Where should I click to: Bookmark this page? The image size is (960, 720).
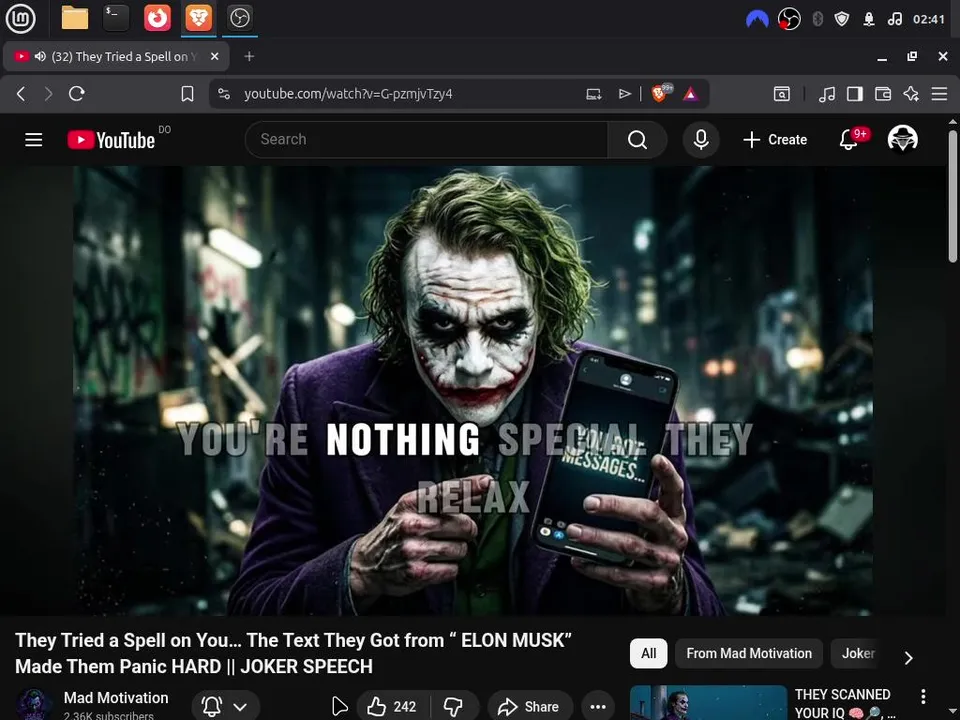tap(187, 94)
